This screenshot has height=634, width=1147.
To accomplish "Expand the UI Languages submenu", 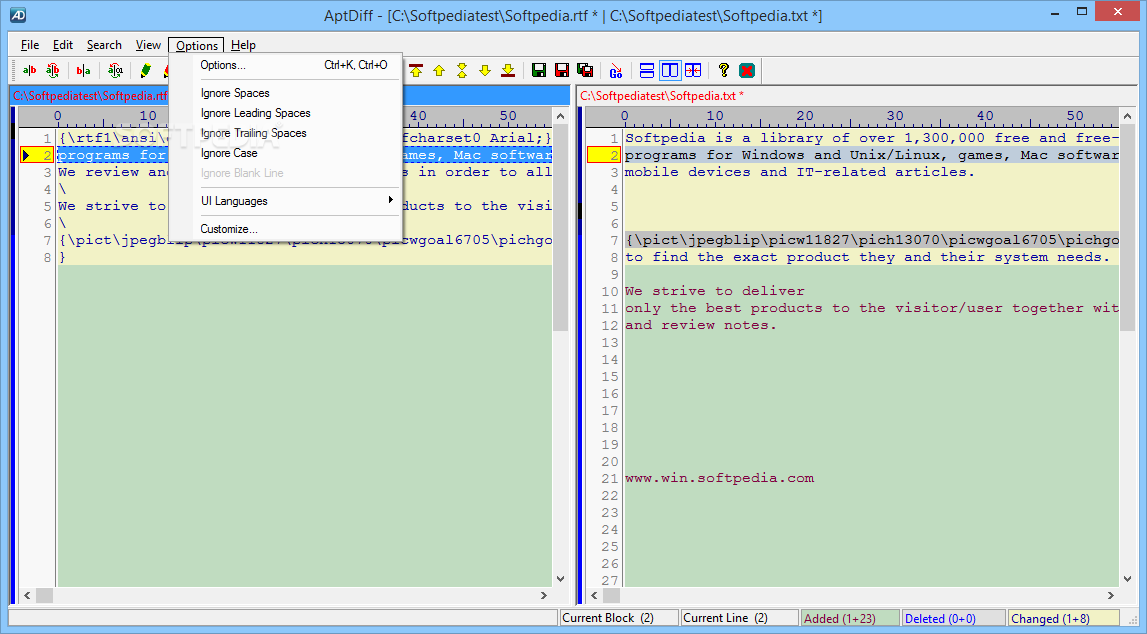I will point(286,201).
